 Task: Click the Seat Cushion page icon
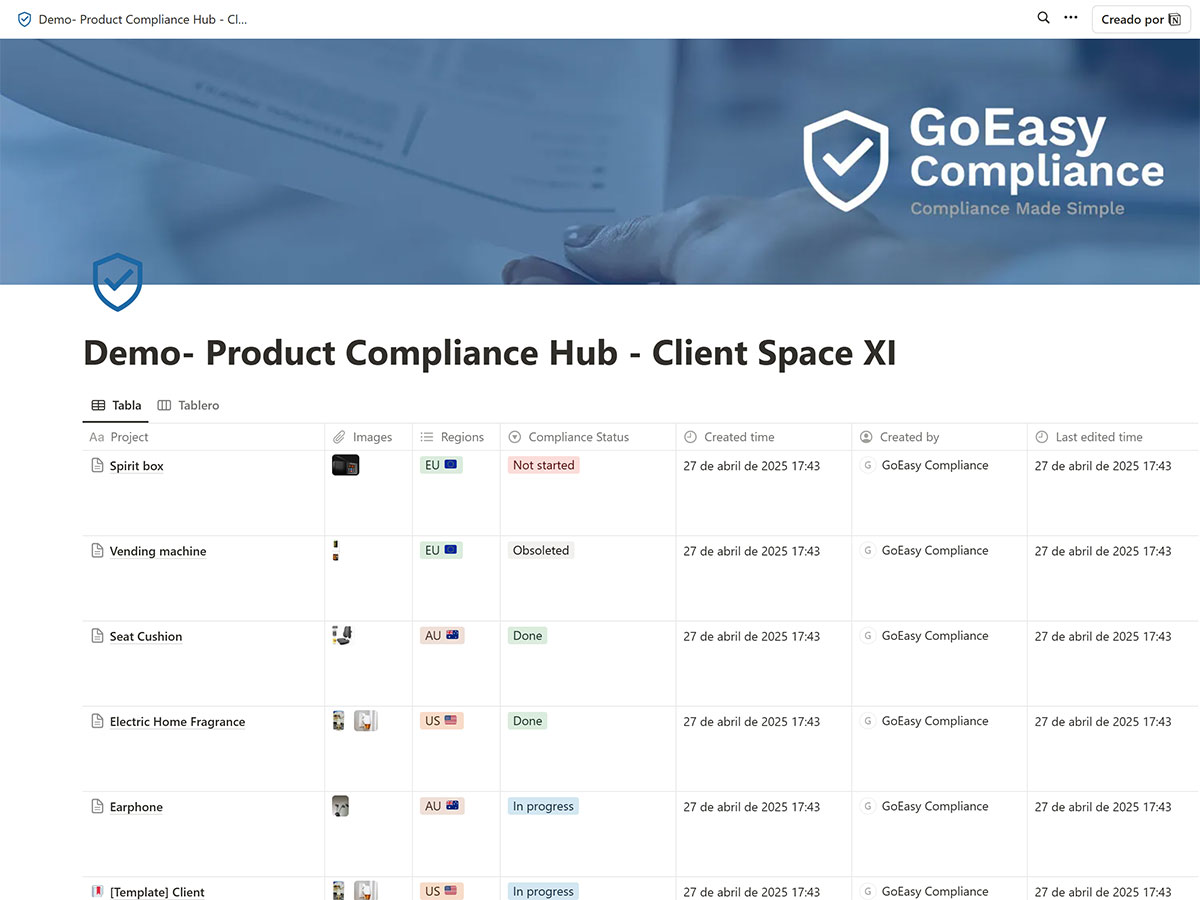point(97,636)
